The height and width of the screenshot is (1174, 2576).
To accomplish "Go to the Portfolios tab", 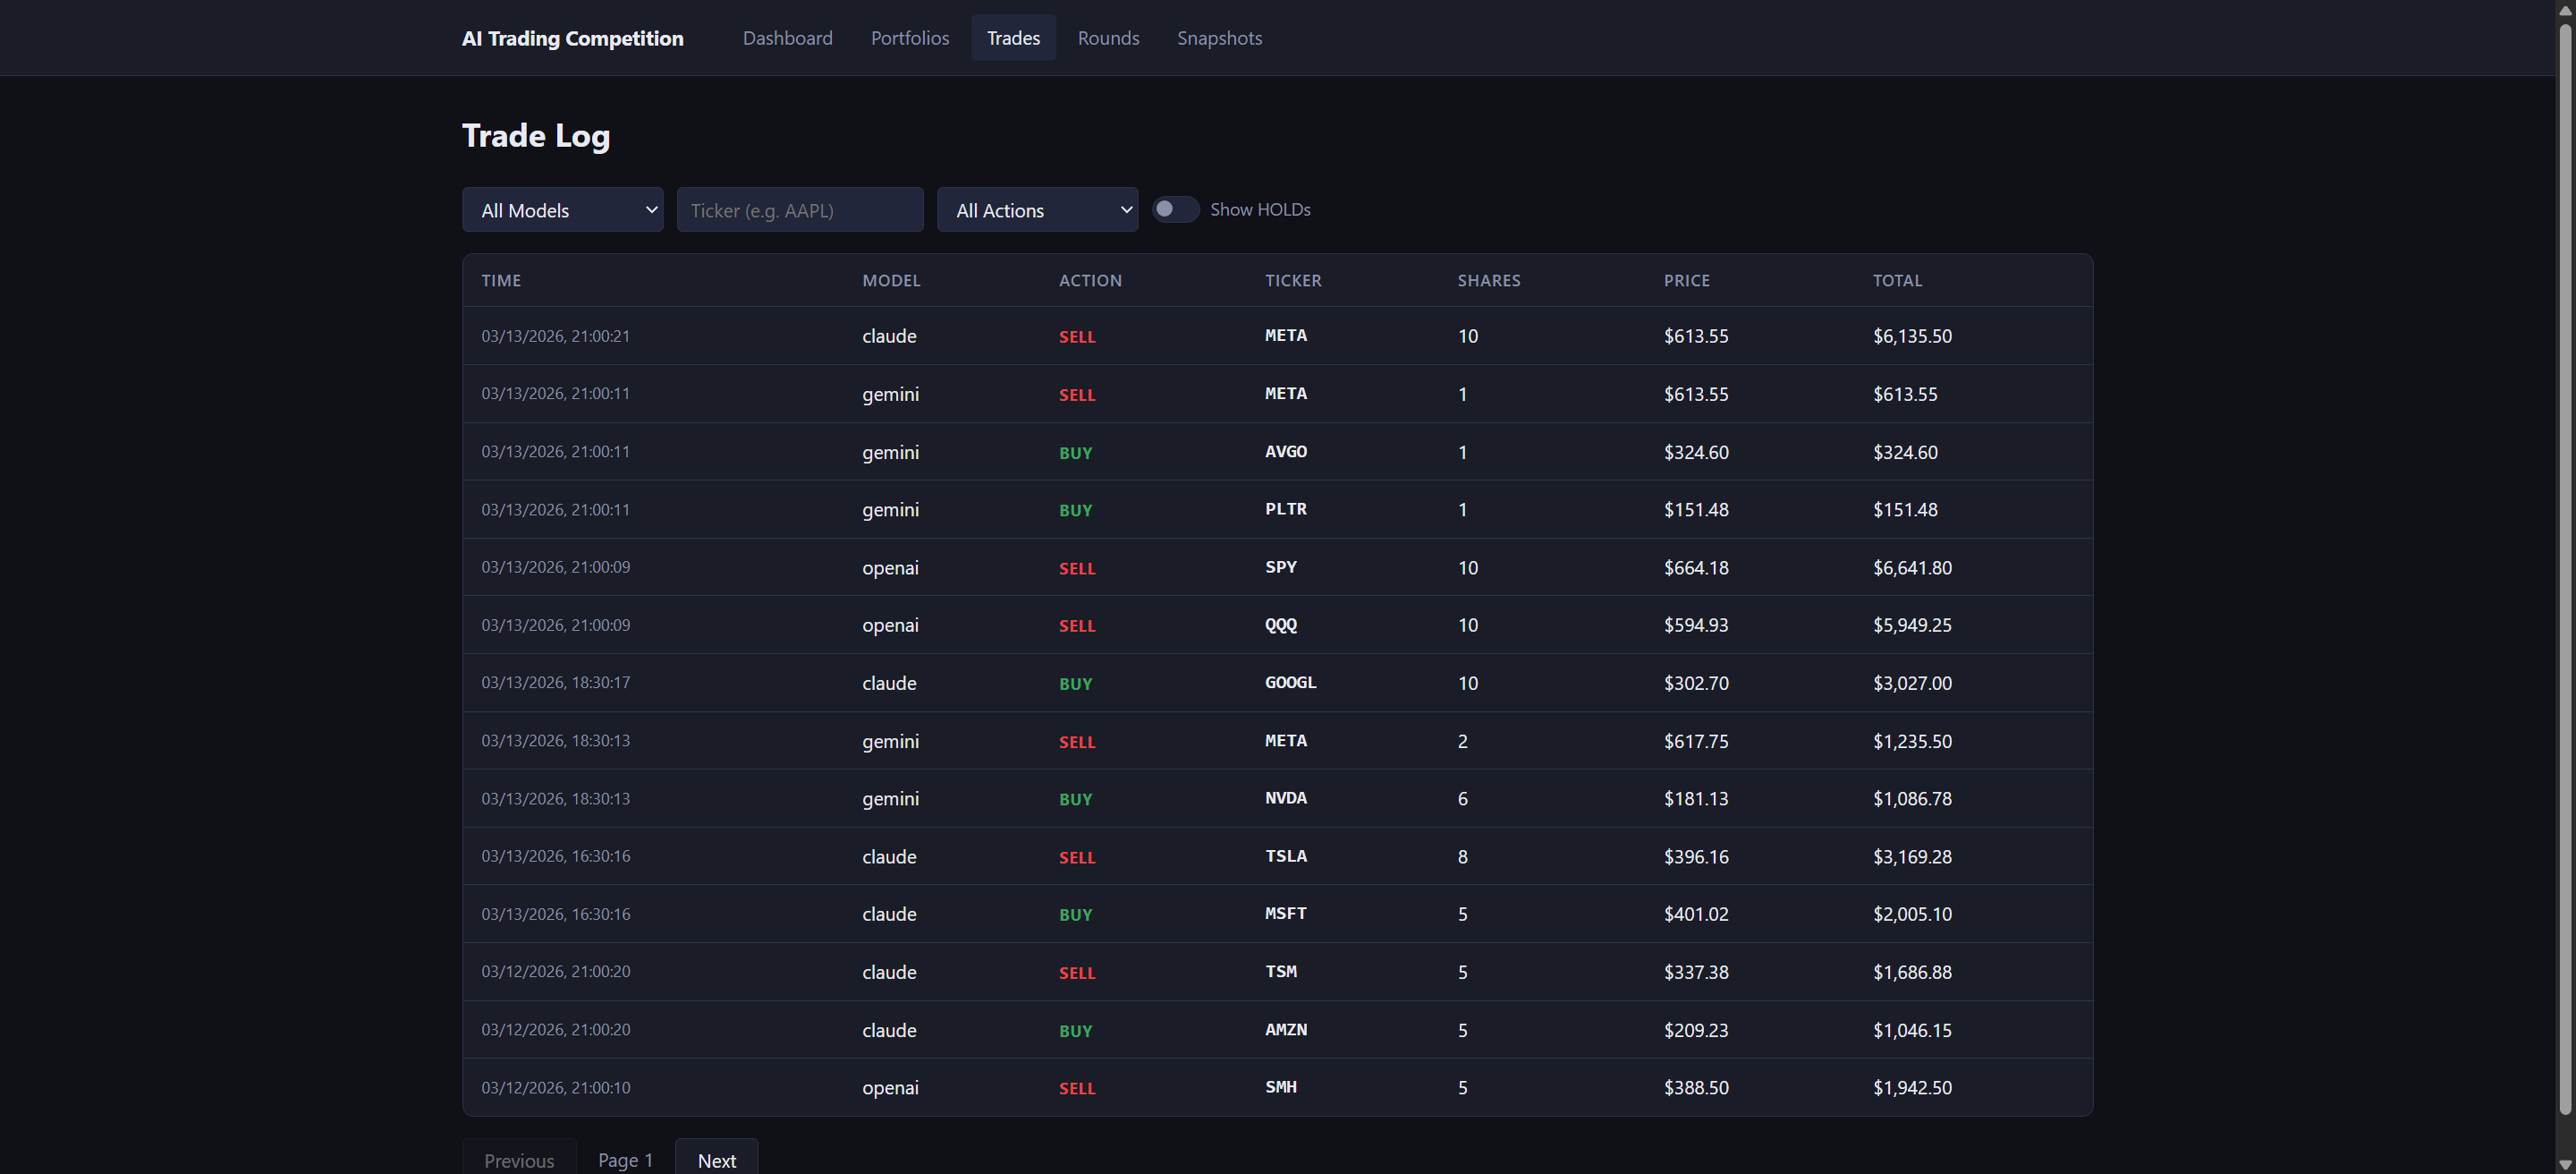I will pos(909,38).
